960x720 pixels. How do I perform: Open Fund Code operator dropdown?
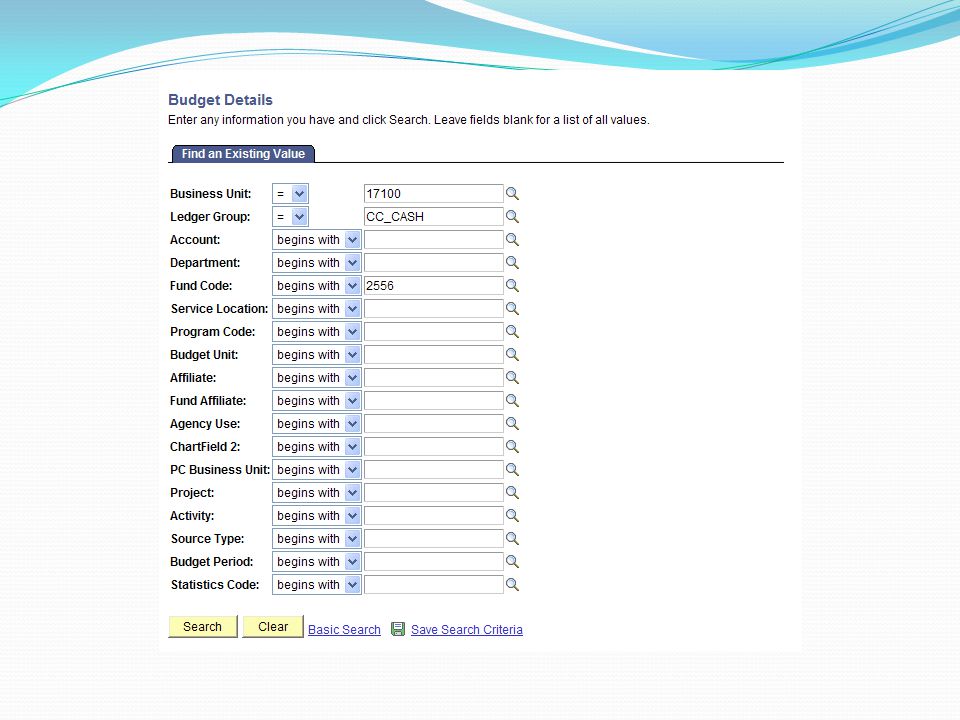click(x=317, y=285)
